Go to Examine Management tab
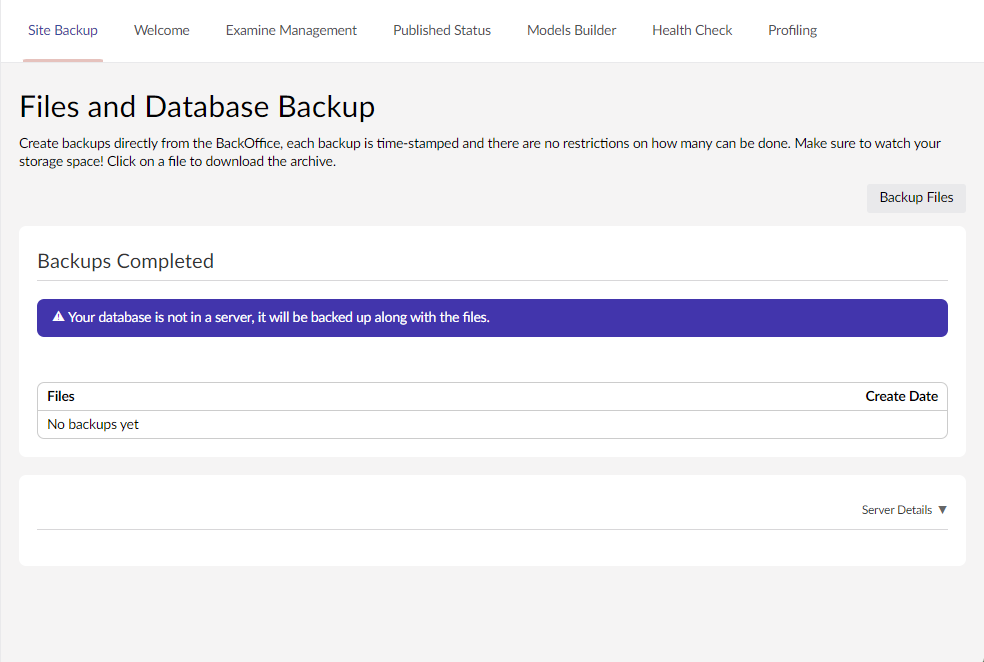 (291, 30)
